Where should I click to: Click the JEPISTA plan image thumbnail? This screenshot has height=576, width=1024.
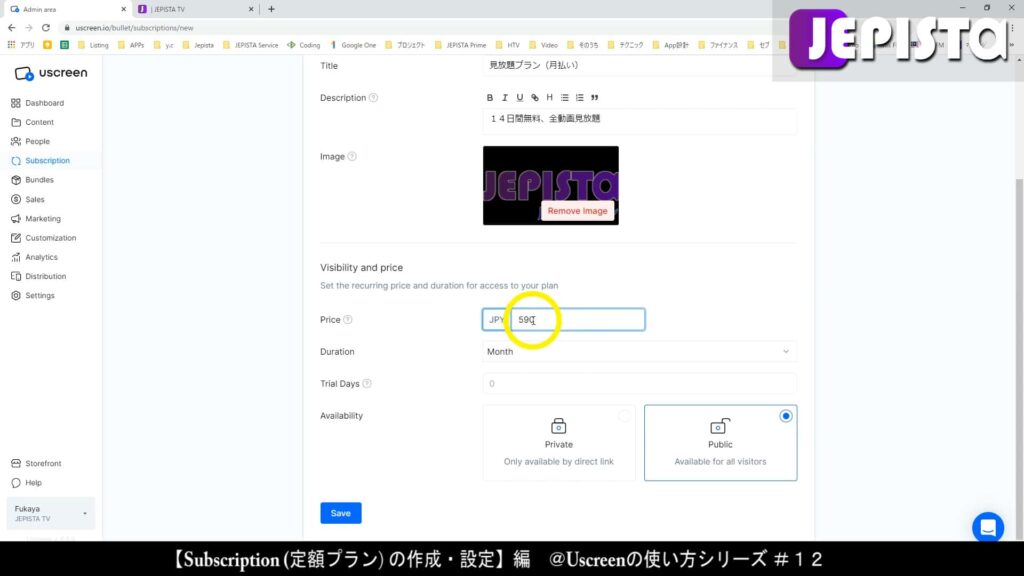point(551,185)
